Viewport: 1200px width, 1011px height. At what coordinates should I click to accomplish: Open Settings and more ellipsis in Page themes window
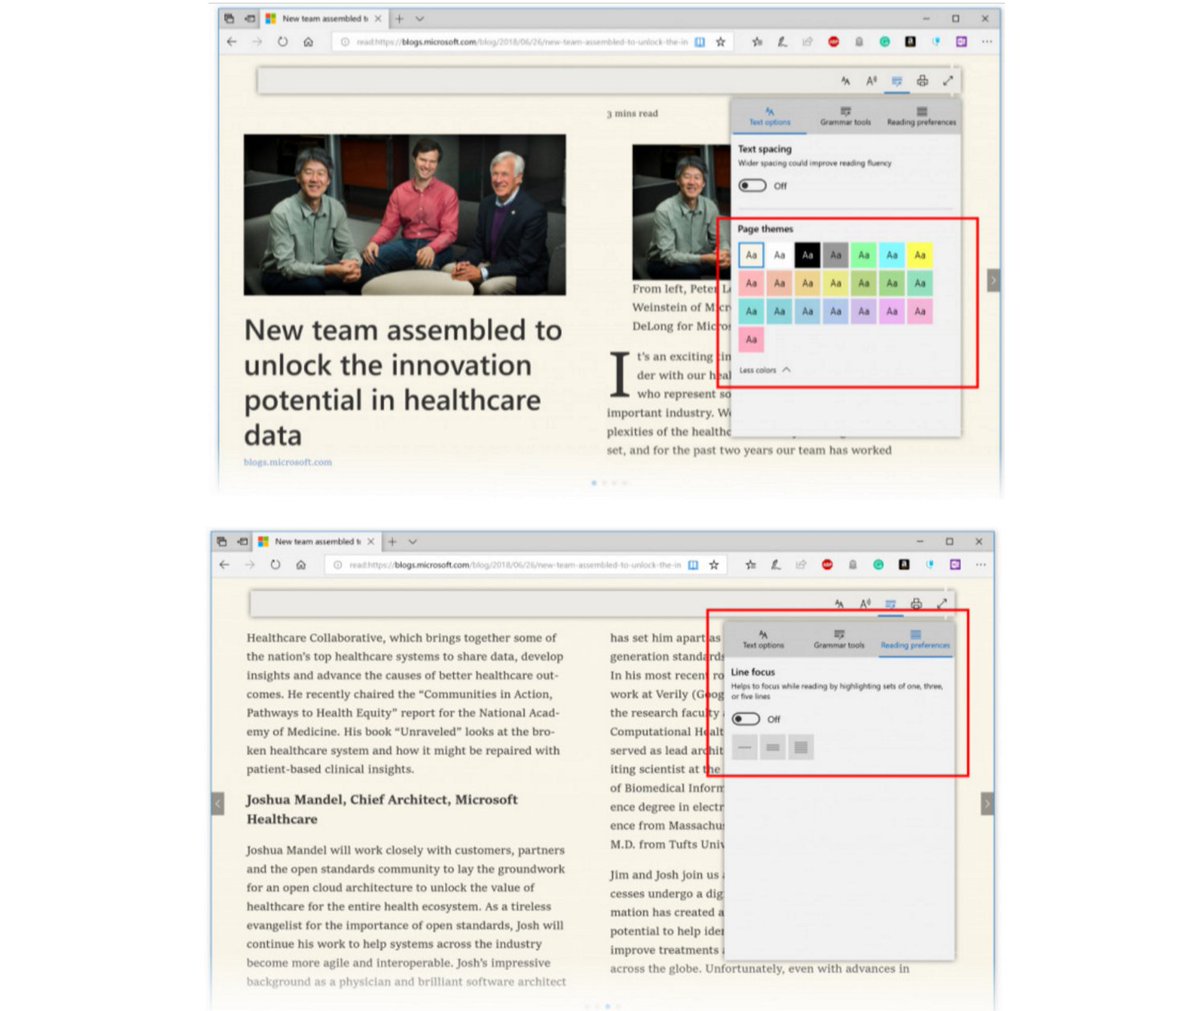coord(987,42)
